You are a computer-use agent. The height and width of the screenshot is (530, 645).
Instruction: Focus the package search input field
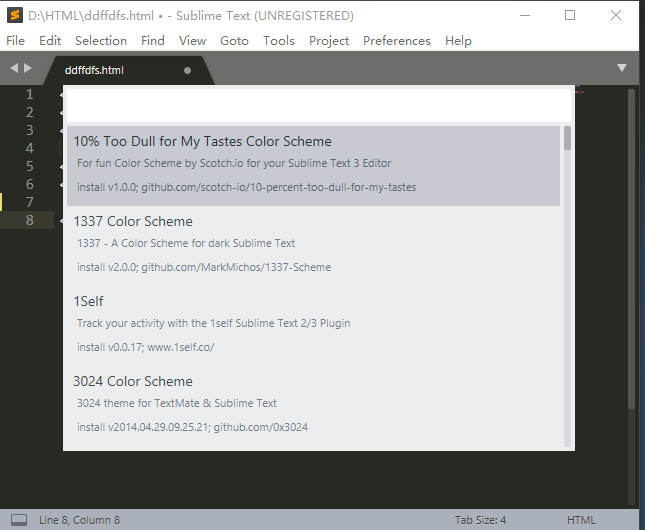(x=319, y=105)
